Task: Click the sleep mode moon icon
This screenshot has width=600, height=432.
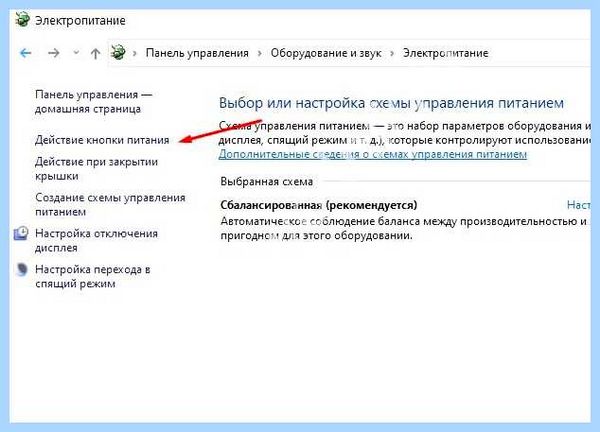Action: (x=21, y=269)
